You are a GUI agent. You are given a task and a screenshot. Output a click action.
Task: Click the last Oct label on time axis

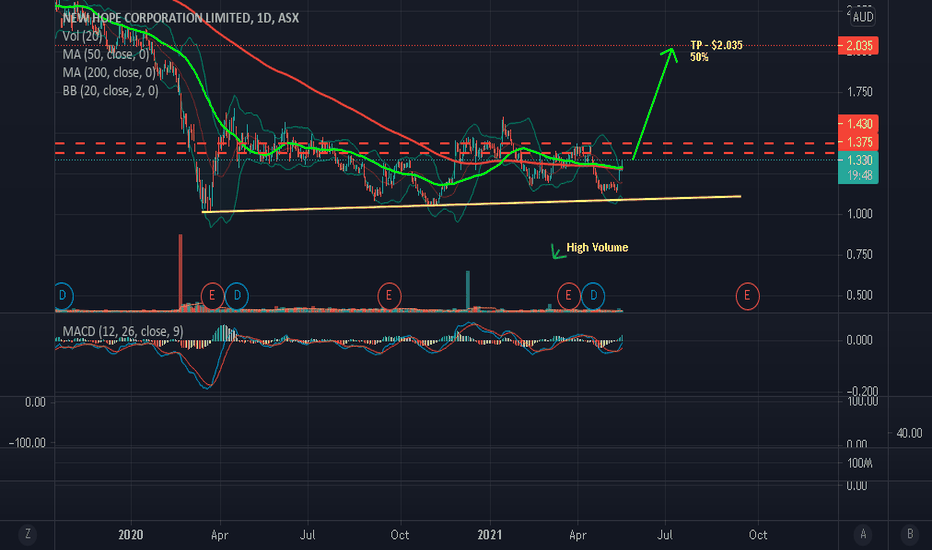(758, 535)
